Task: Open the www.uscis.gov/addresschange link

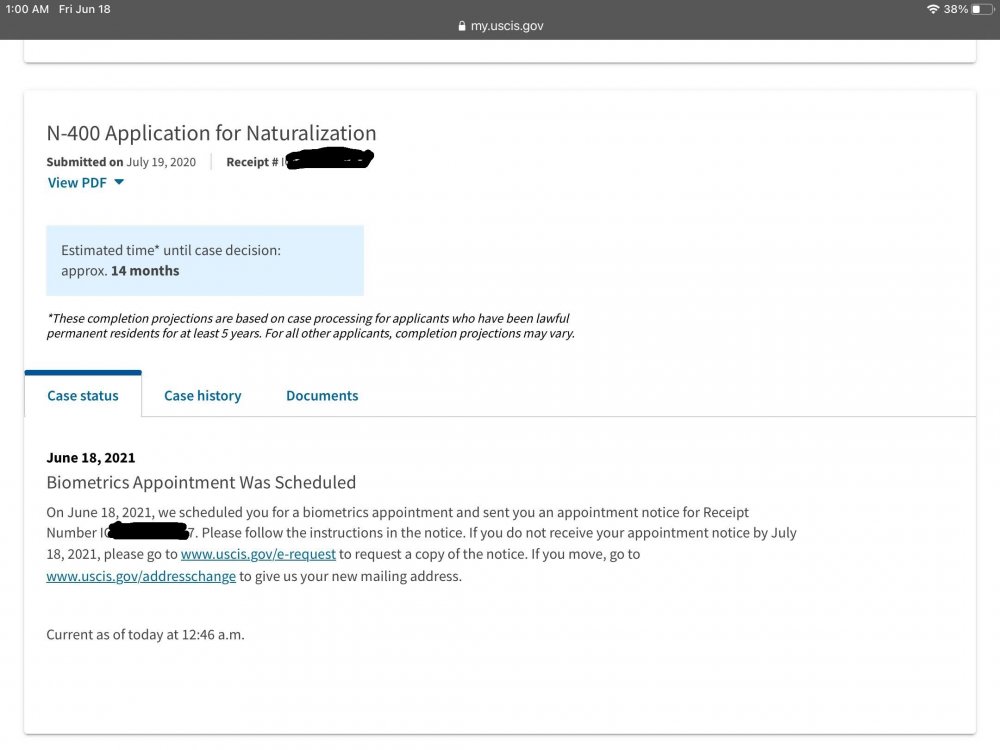Action: click(x=141, y=577)
